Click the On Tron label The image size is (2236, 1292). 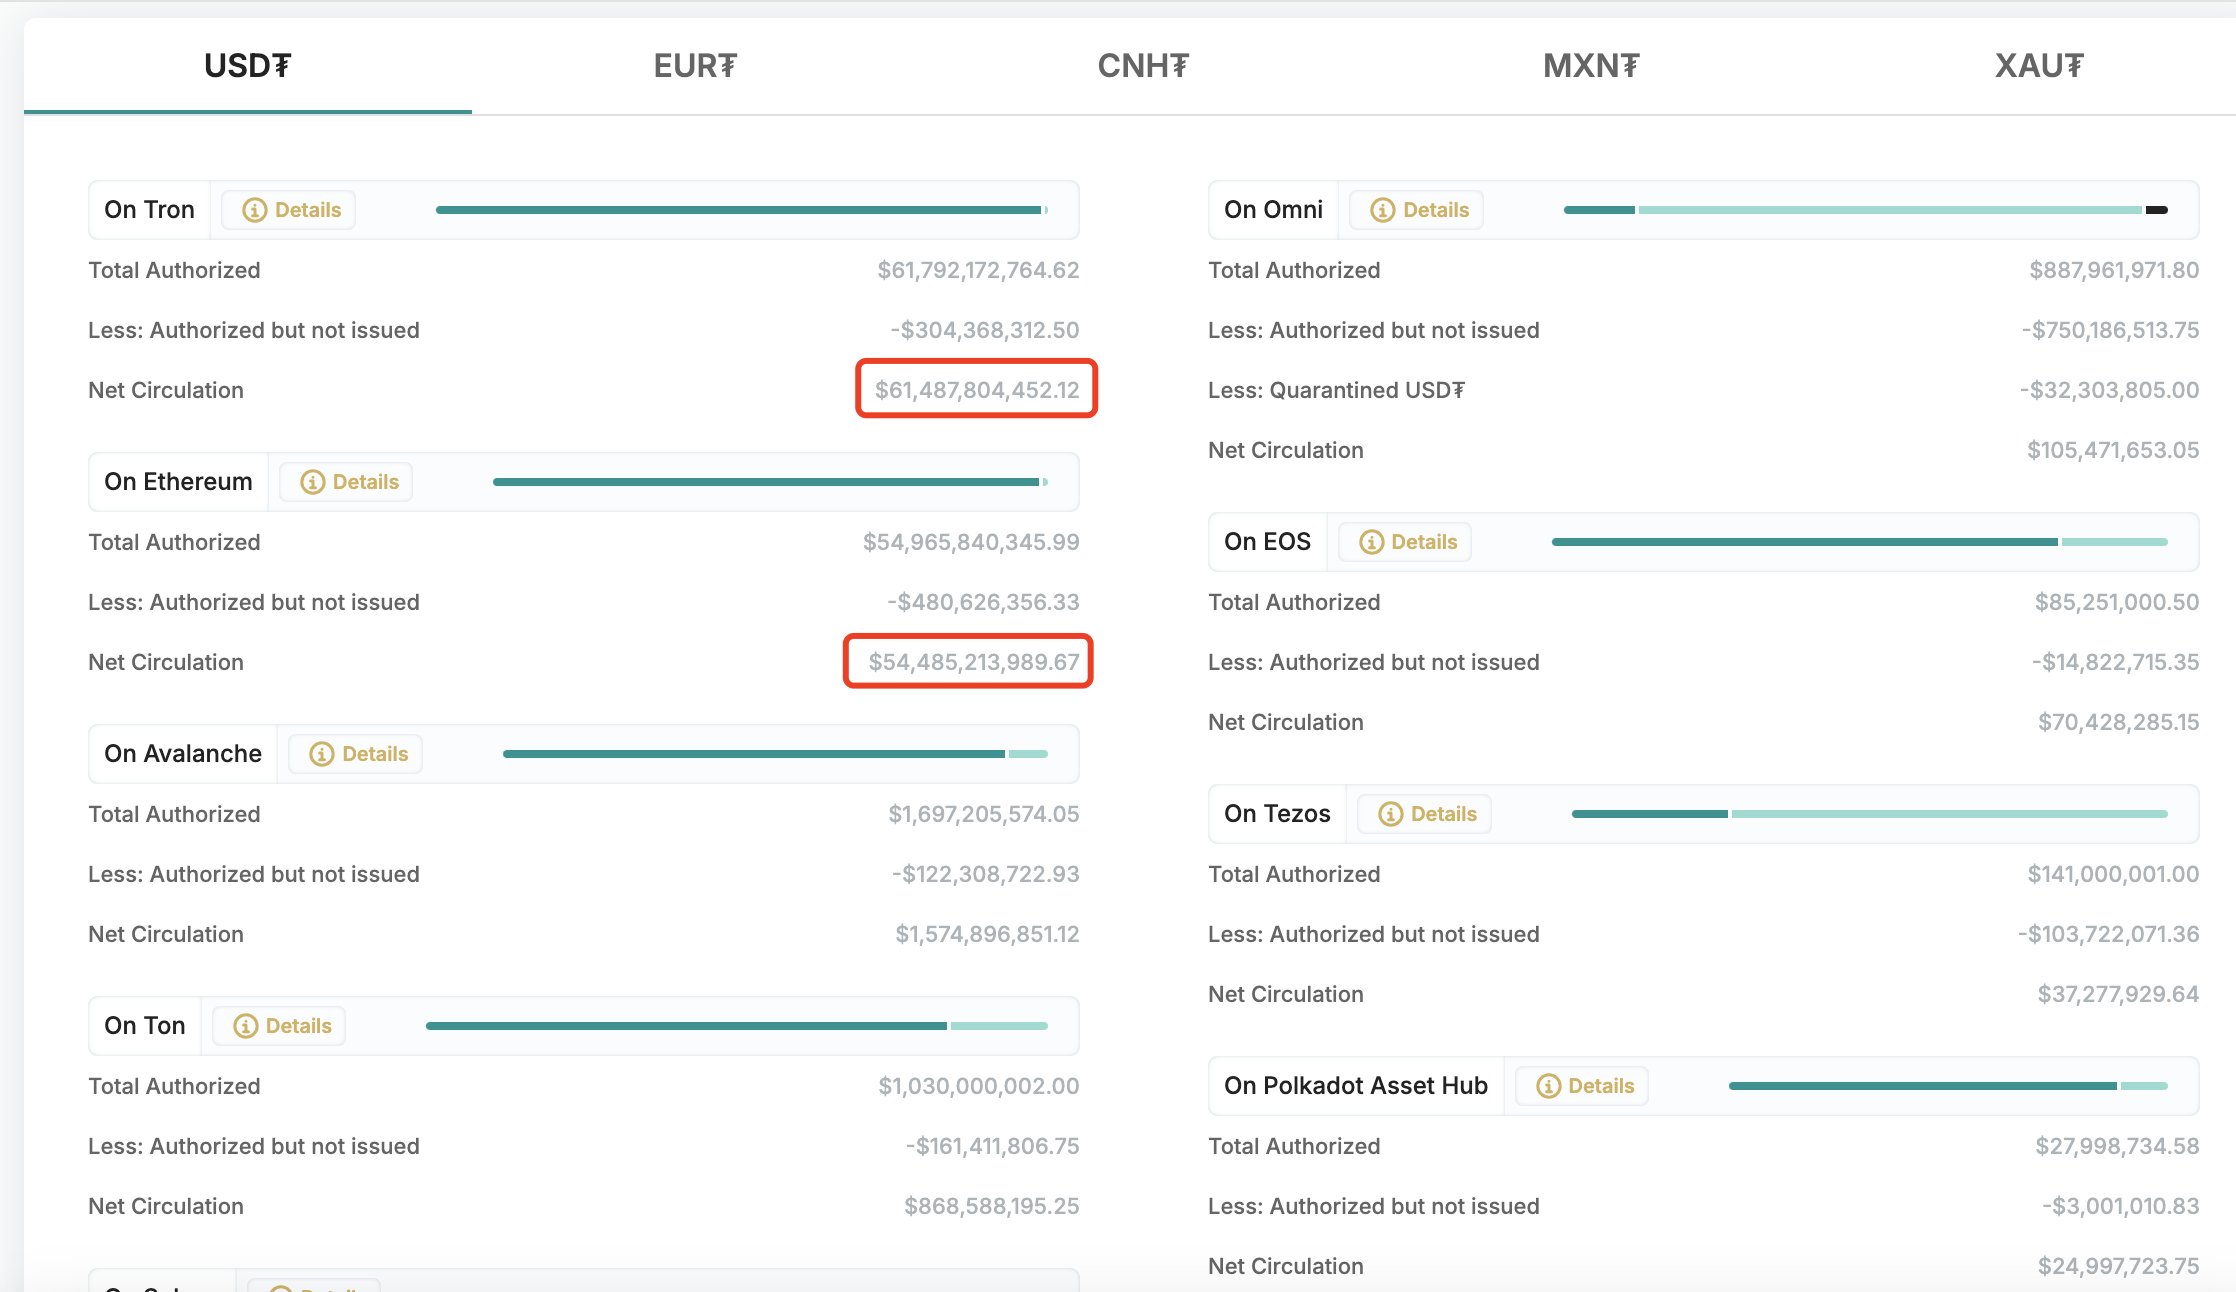point(149,210)
